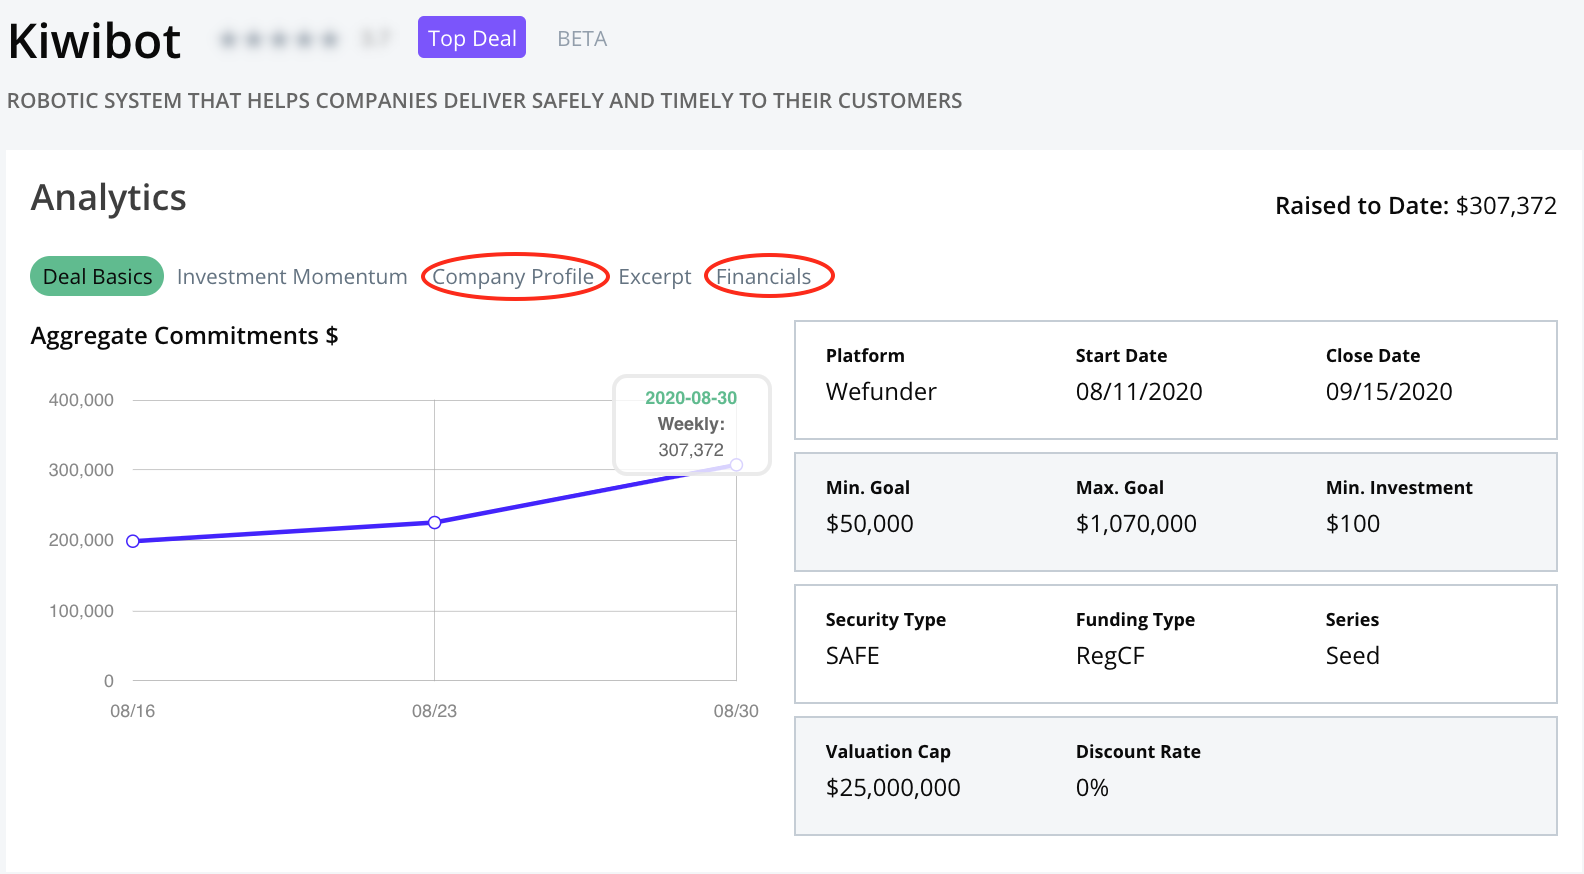The width and height of the screenshot is (1584, 874).
Task: Click the Max. Goal value $1,070,000
Action: tap(1136, 524)
